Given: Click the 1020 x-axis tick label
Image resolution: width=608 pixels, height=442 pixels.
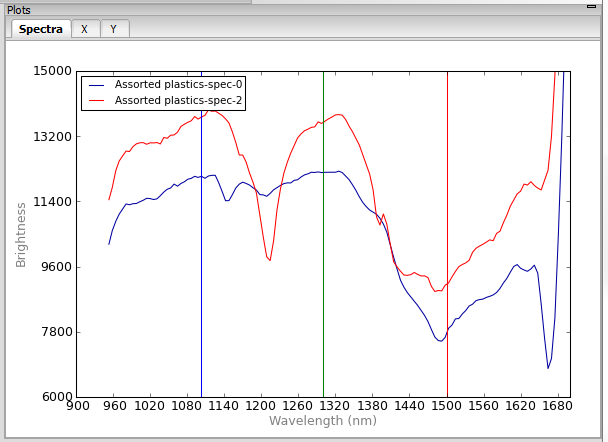Looking at the screenshot, I should click(x=150, y=406).
